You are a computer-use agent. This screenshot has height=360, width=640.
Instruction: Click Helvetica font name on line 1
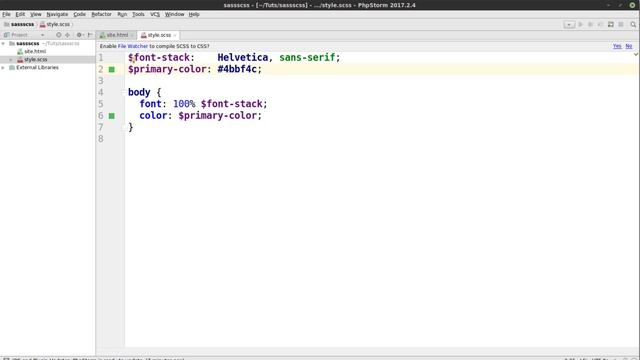pyautogui.click(x=242, y=58)
